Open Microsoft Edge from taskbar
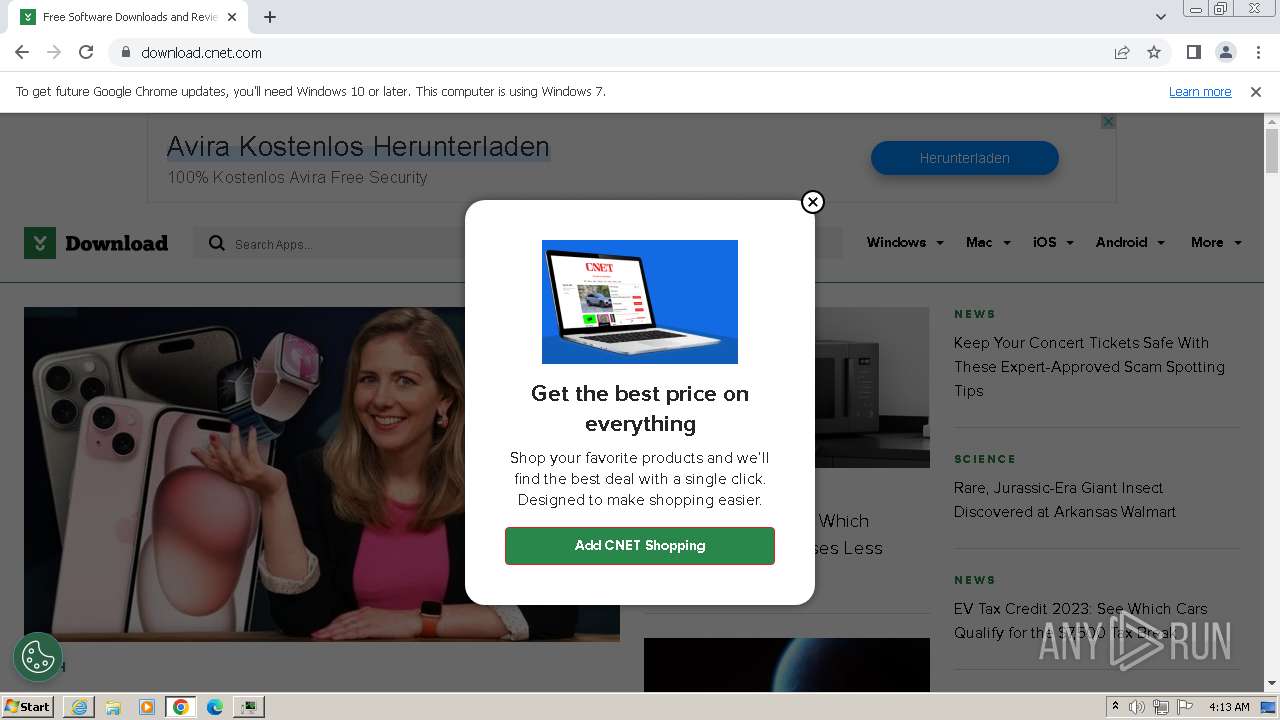The height and width of the screenshot is (720, 1280). [x=215, y=707]
